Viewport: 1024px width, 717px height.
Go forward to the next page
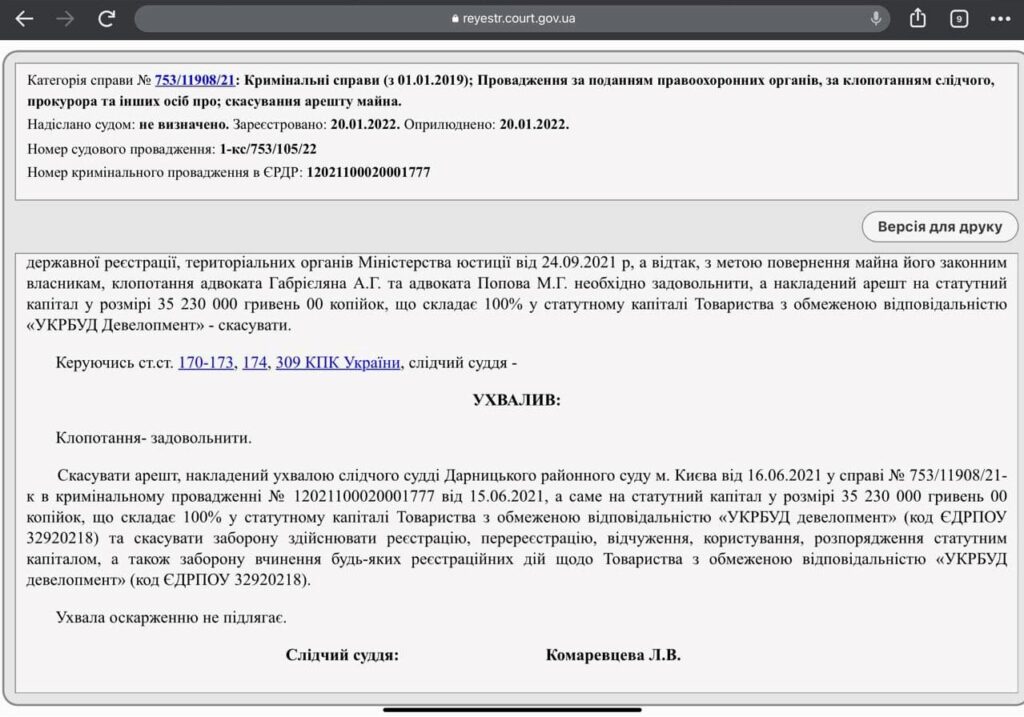(x=65, y=18)
